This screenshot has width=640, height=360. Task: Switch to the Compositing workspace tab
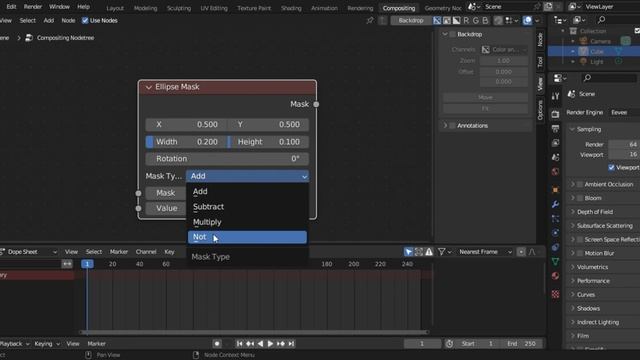399,8
